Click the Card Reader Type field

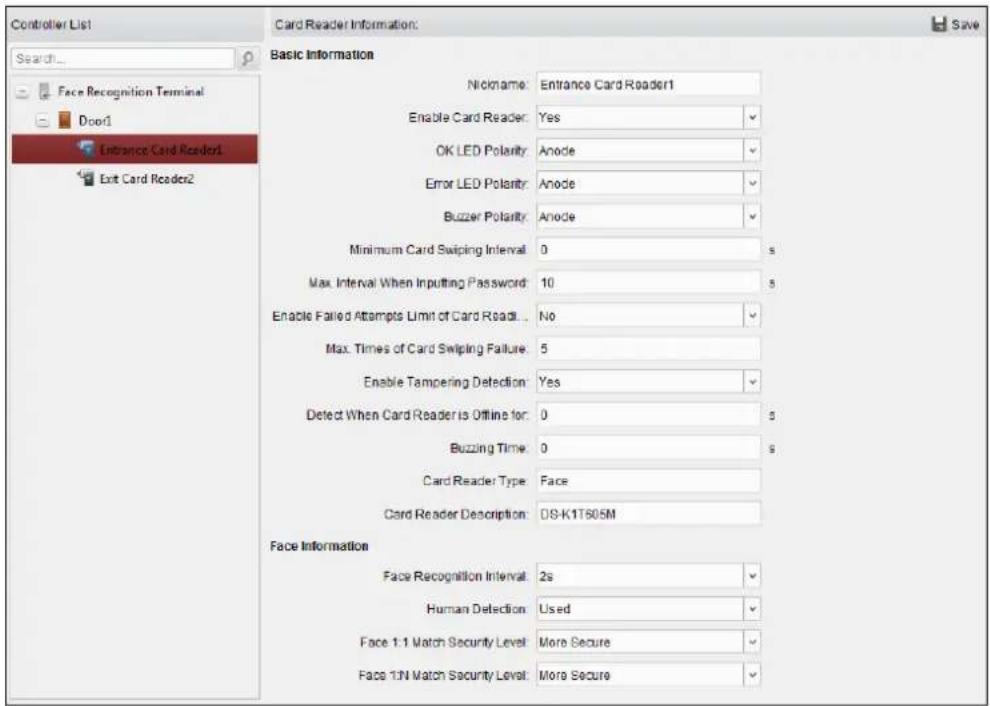(x=648, y=481)
